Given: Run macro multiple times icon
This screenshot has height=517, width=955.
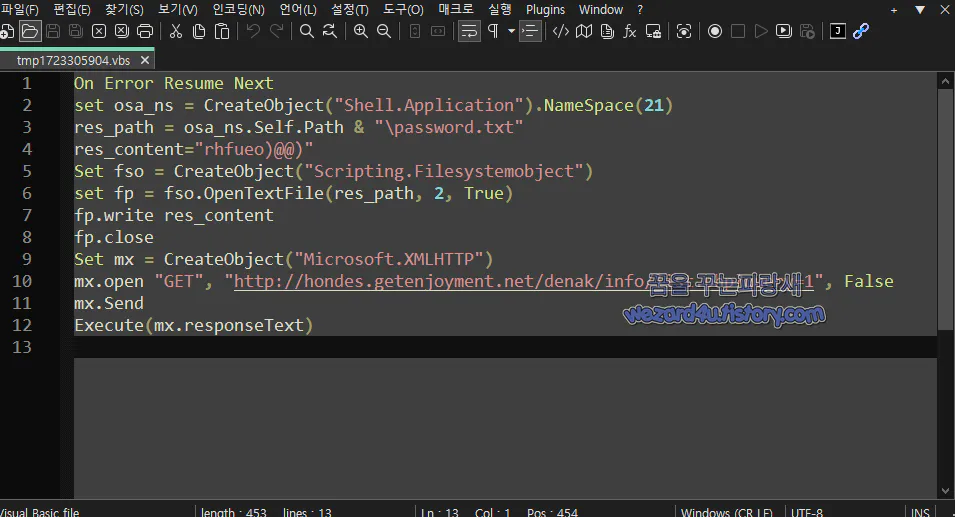Looking at the screenshot, I should pyautogui.click(x=784, y=31).
